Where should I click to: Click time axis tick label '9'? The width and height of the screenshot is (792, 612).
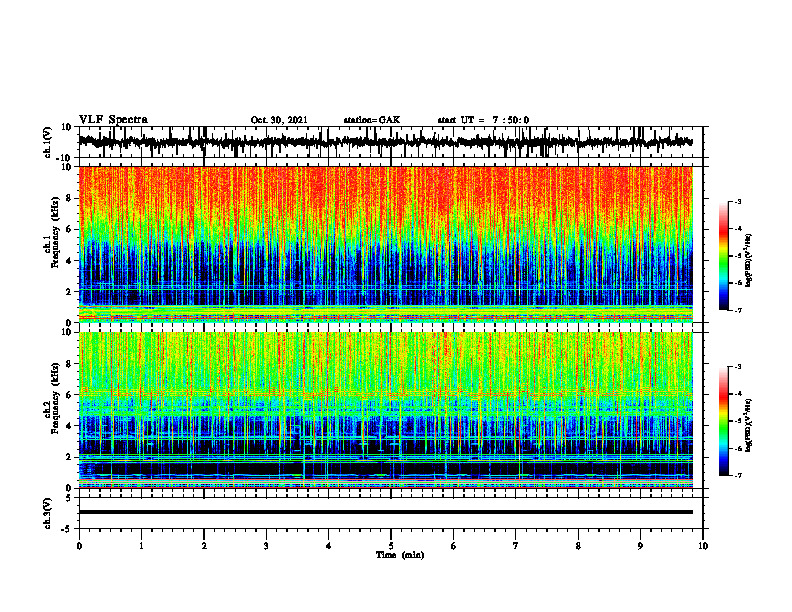coord(640,546)
